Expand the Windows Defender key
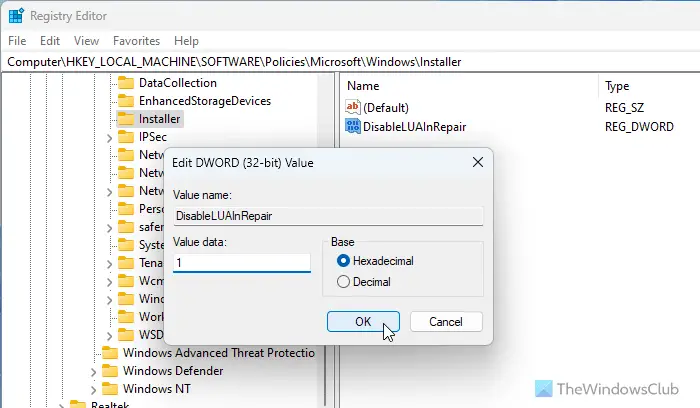This screenshot has height=408, width=700. pyautogui.click(x=93, y=372)
